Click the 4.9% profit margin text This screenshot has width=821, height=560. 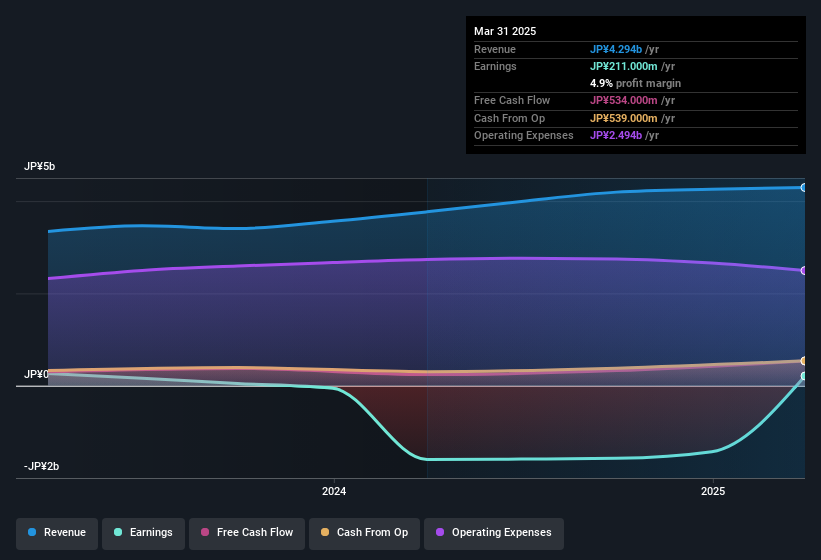[635, 83]
